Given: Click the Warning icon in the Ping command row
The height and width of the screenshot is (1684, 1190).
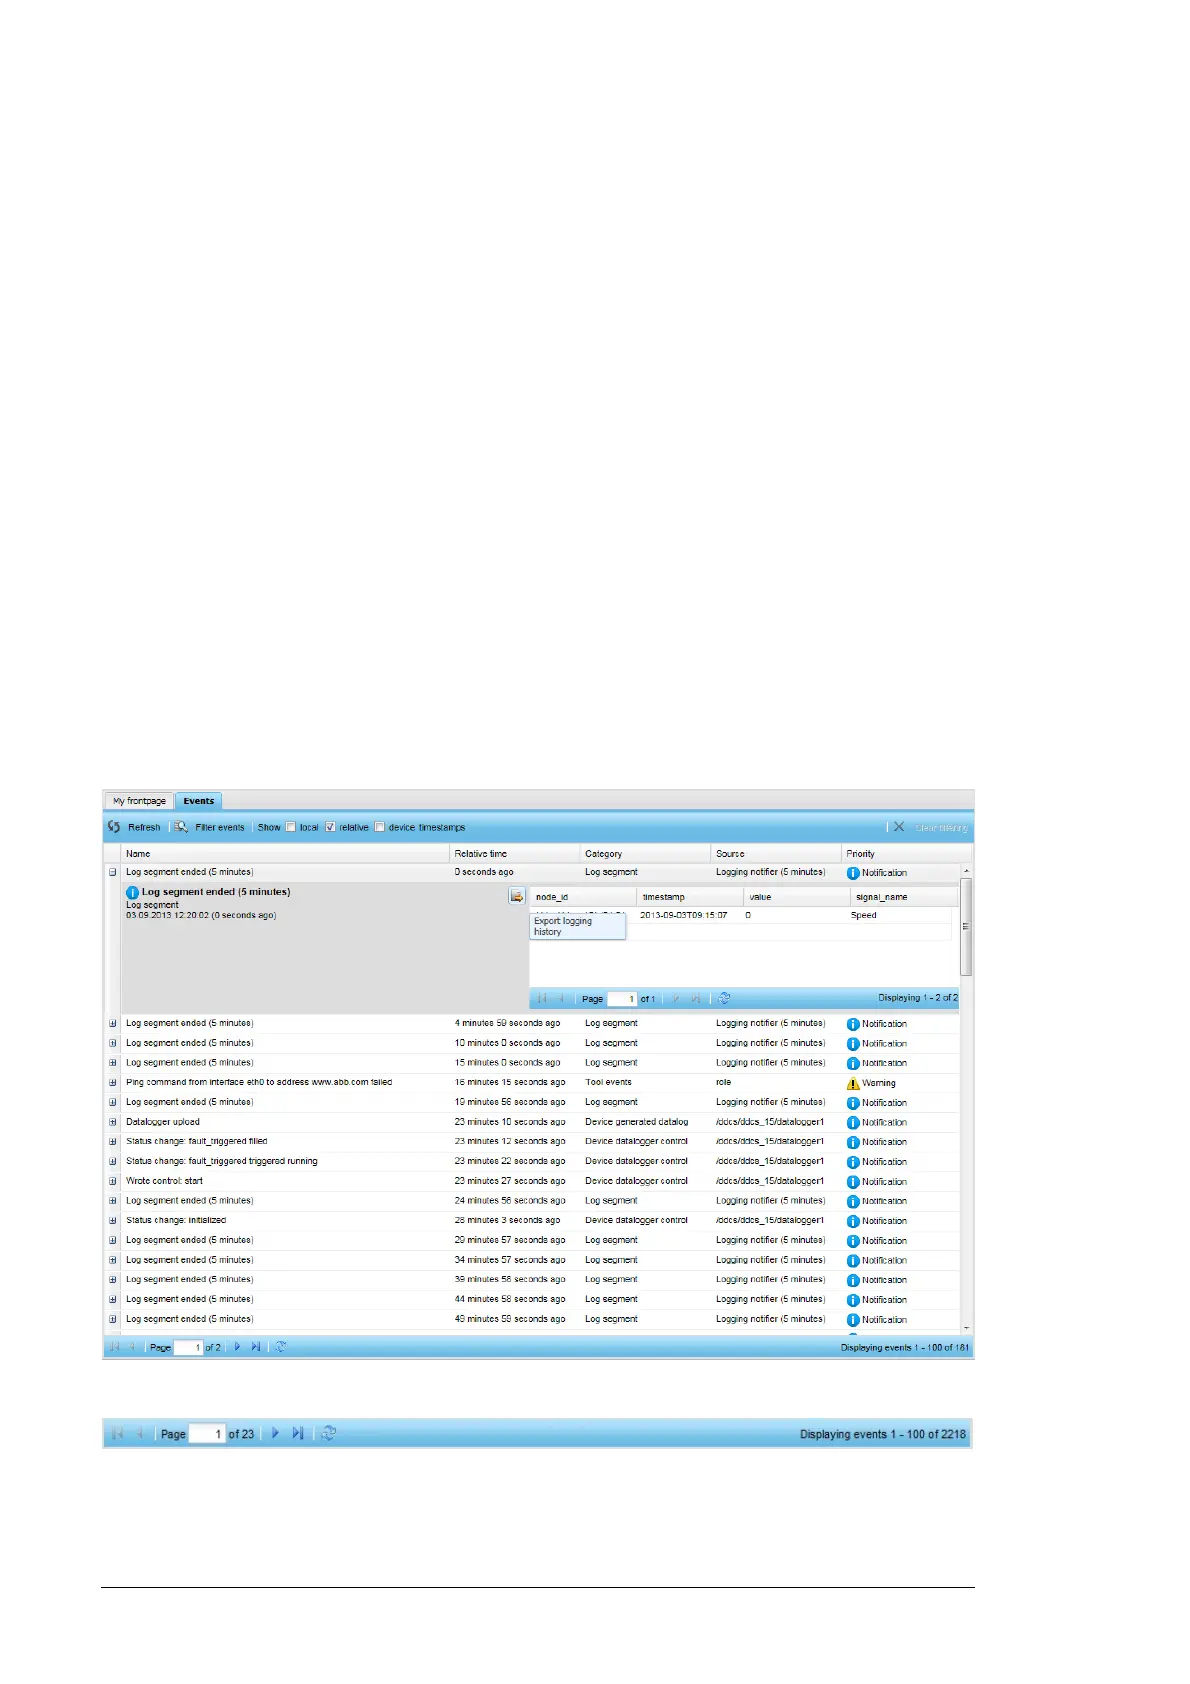Looking at the screenshot, I should click(x=853, y=1083).
